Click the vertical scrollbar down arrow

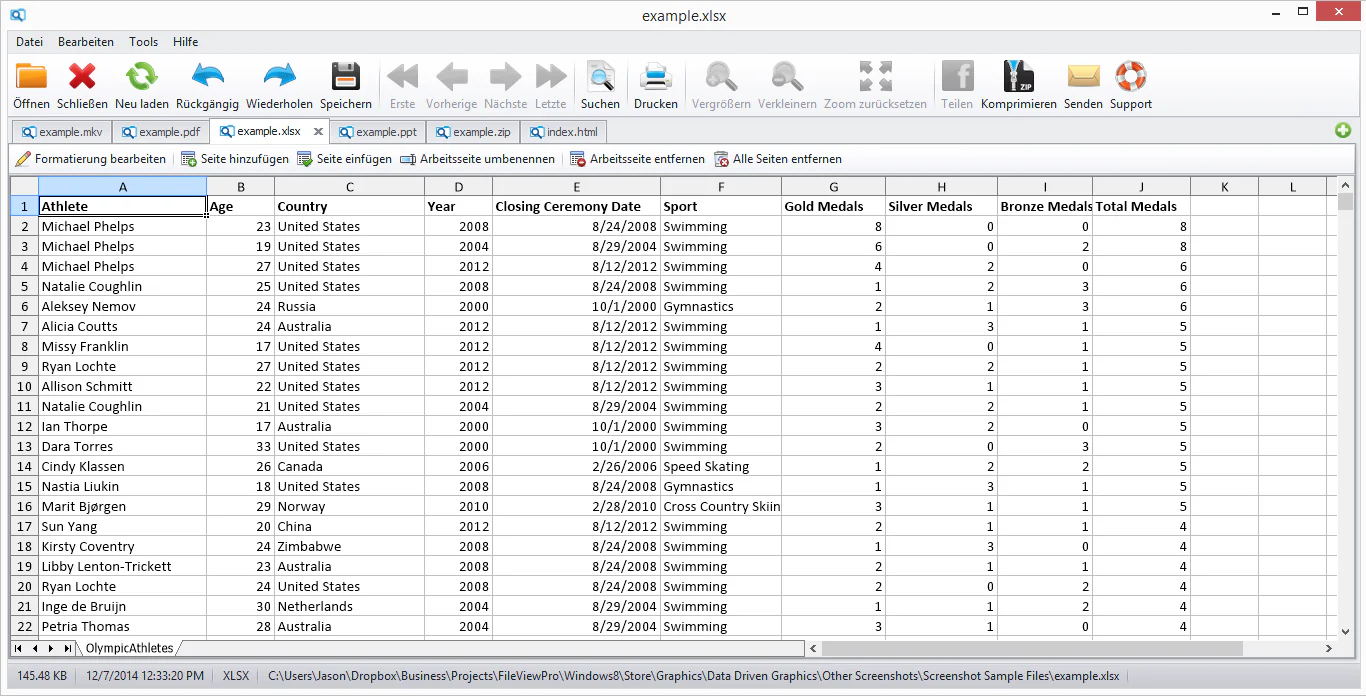(x=1346, y=631)
